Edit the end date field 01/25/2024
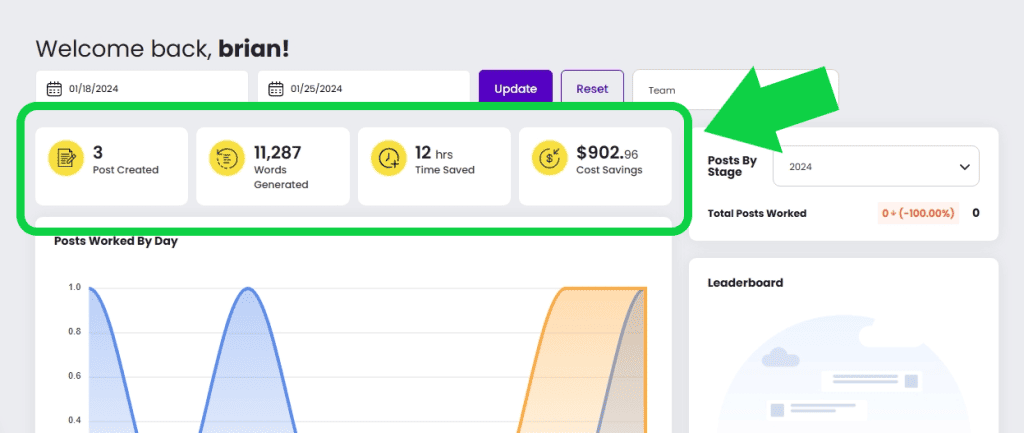Viewport: 1024px width, 433px height. tap(364, 89)
